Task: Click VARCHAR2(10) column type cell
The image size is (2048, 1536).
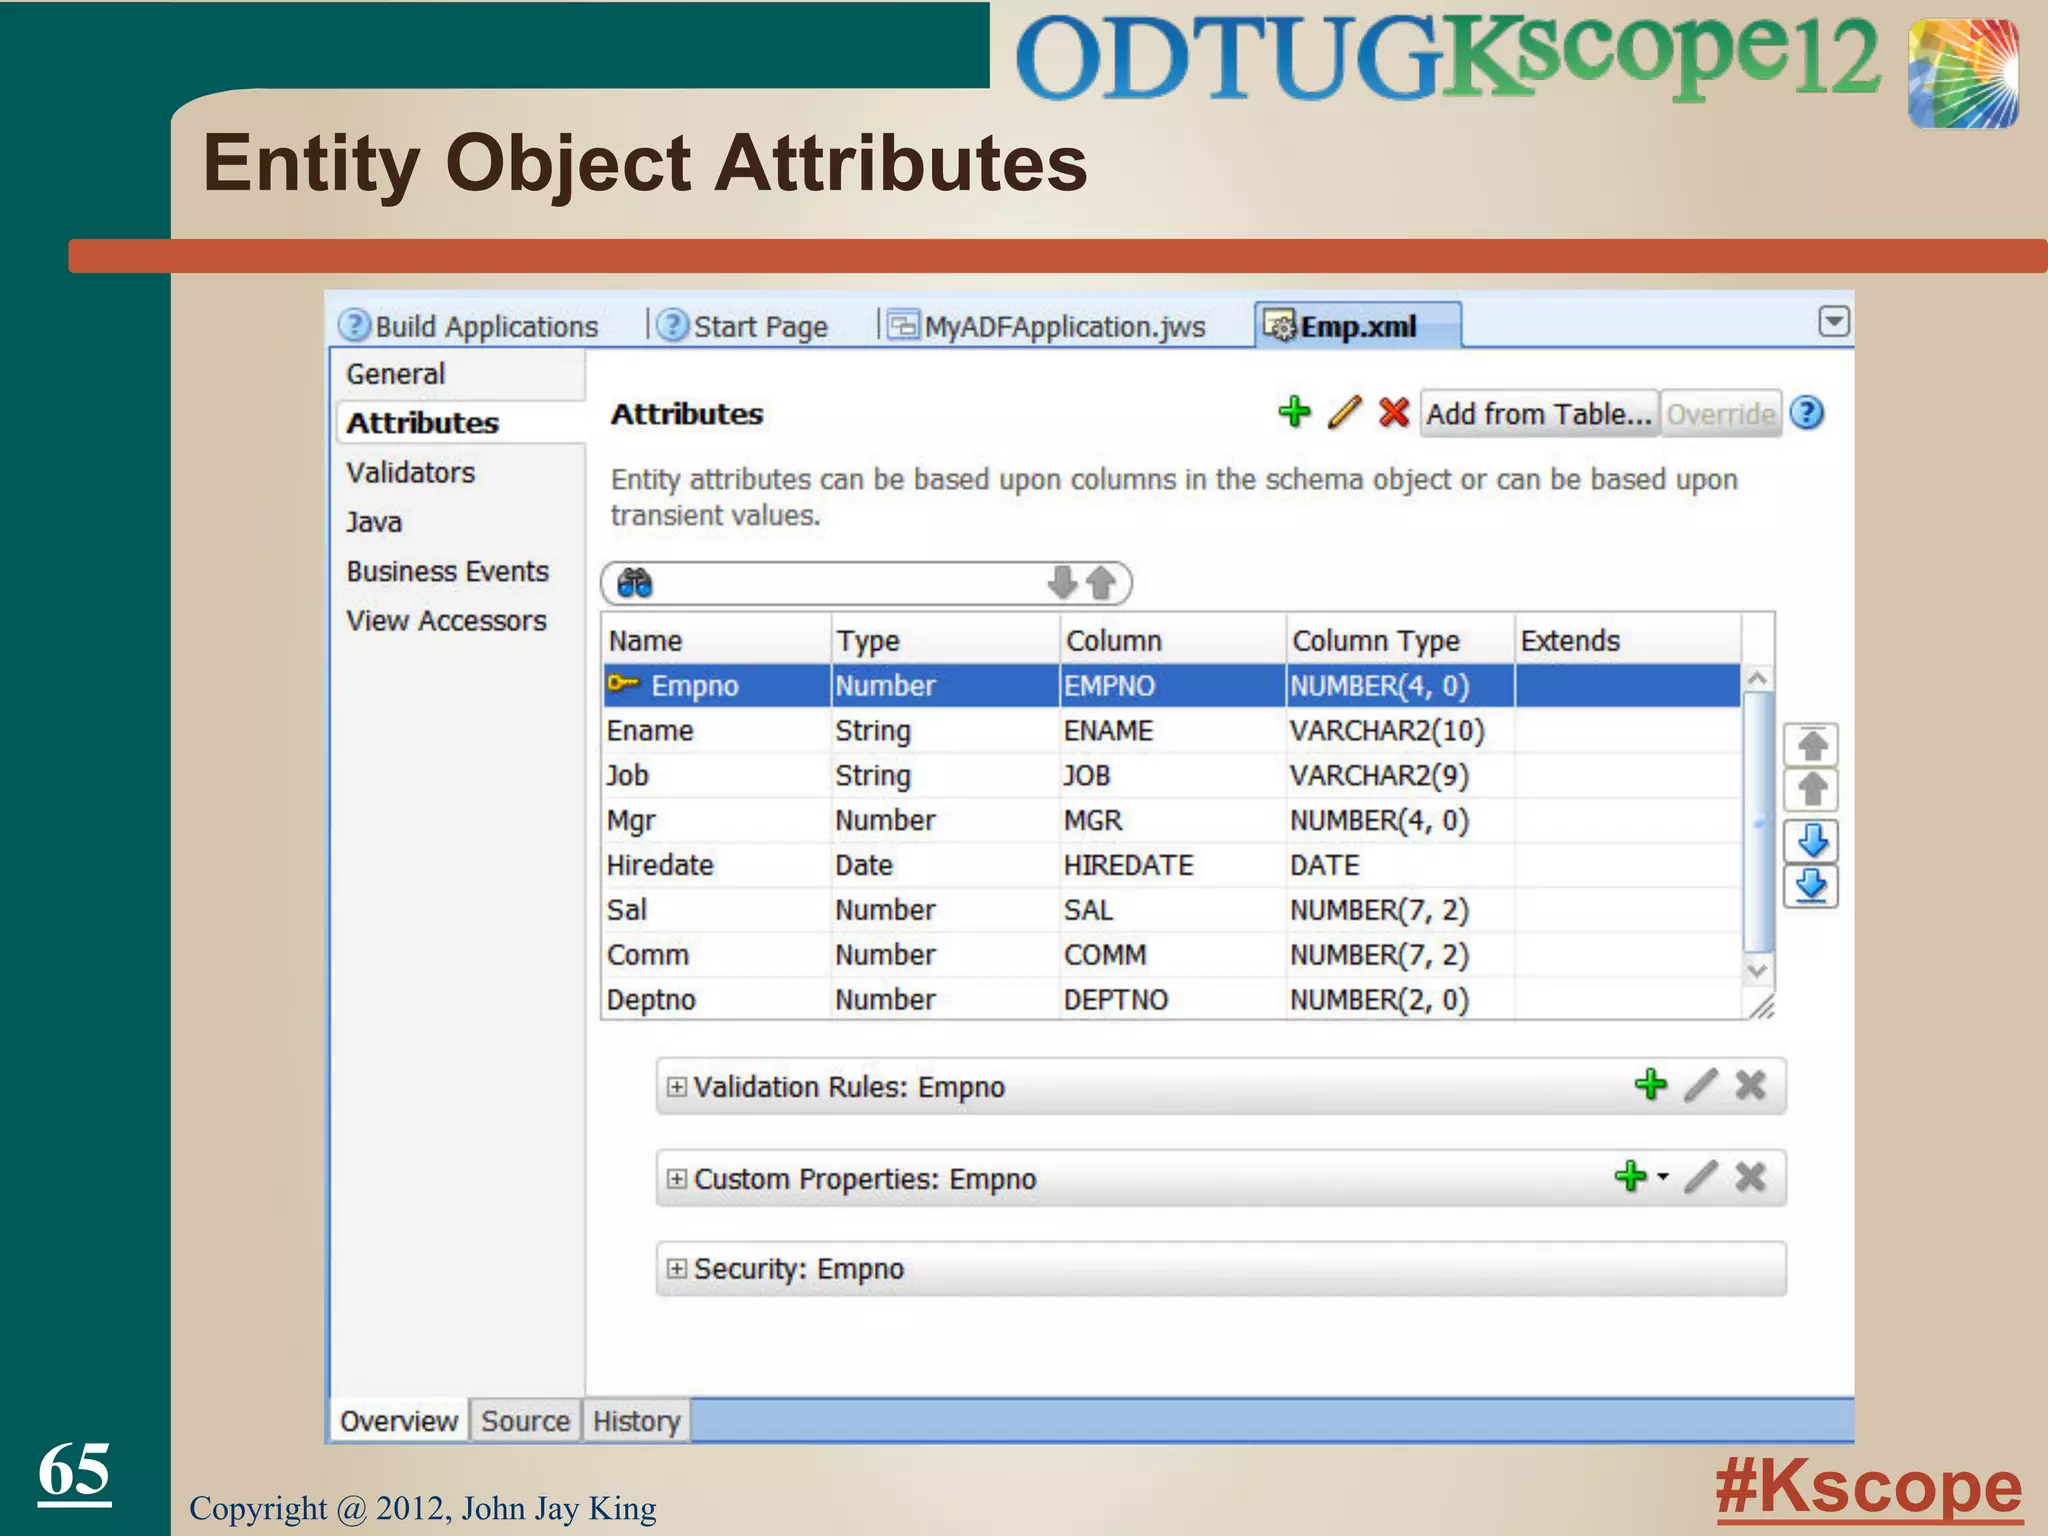Action: point(1400,731)
